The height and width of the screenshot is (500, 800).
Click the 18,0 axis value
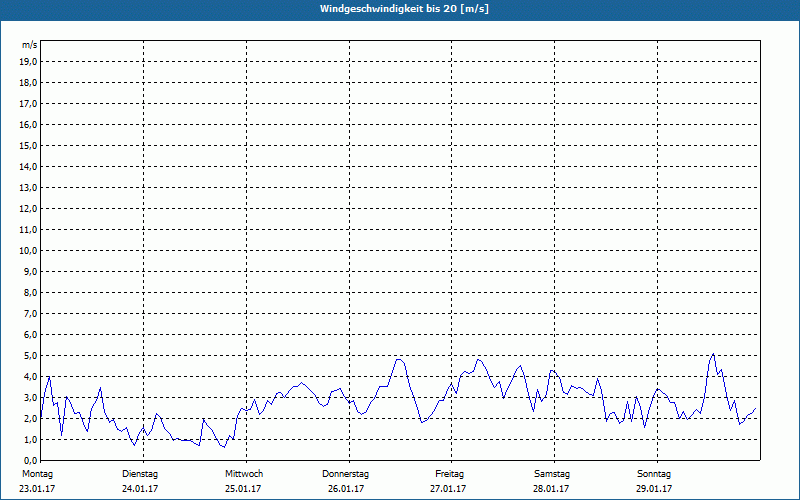click(28, 83)
